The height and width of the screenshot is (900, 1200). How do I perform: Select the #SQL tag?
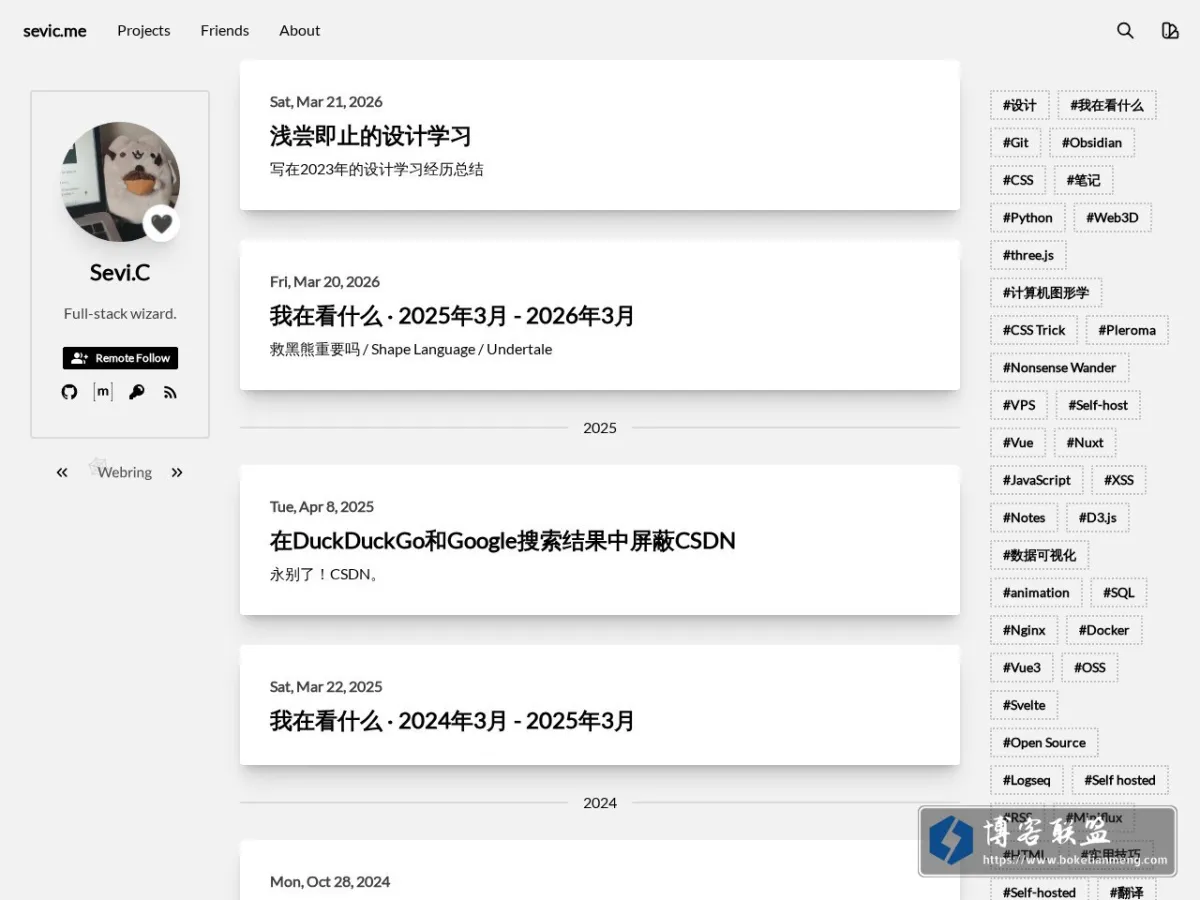(1119, 593)
